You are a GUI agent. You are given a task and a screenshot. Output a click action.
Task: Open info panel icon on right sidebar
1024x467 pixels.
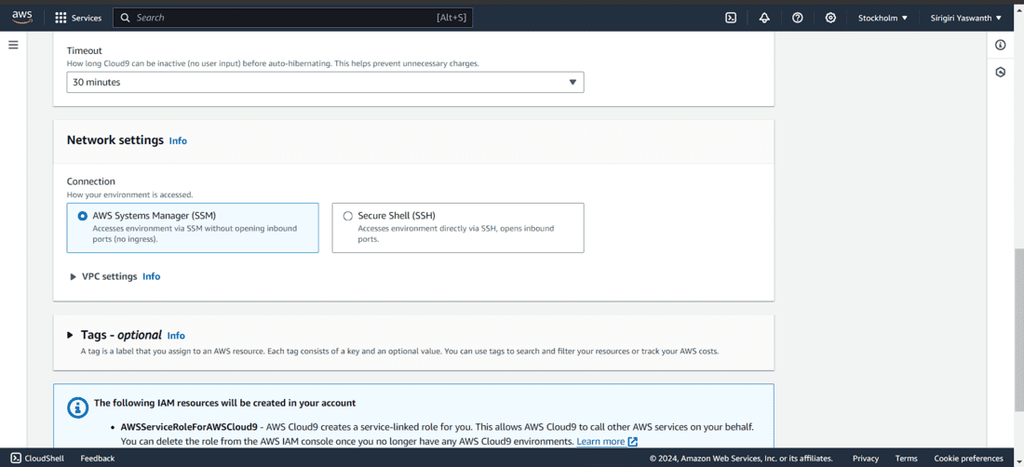(x=1000, y=44)
